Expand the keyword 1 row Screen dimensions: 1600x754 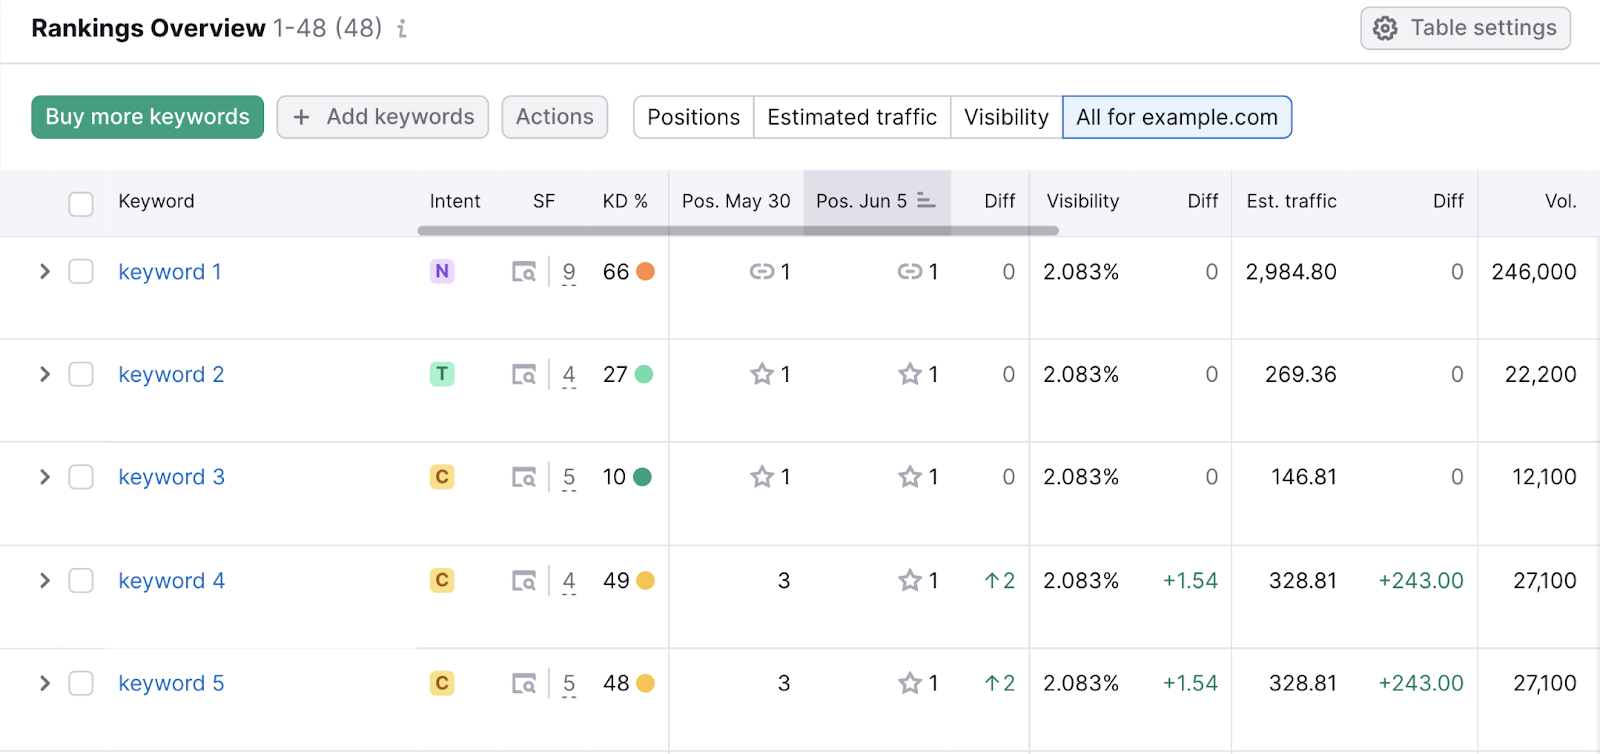(44, 272)
